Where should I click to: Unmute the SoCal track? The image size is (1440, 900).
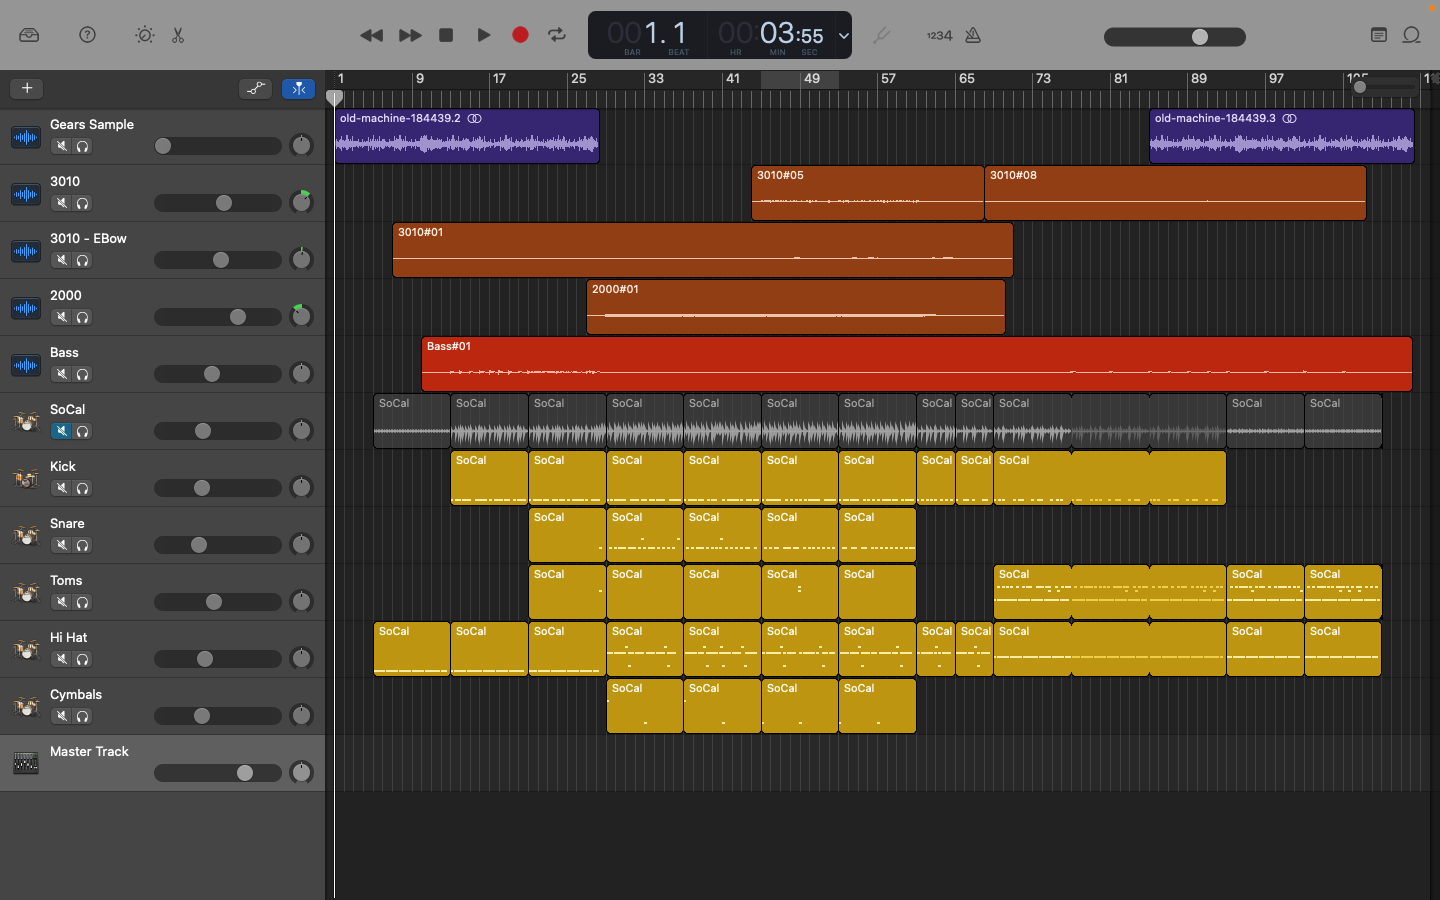[x=61, y=431]
